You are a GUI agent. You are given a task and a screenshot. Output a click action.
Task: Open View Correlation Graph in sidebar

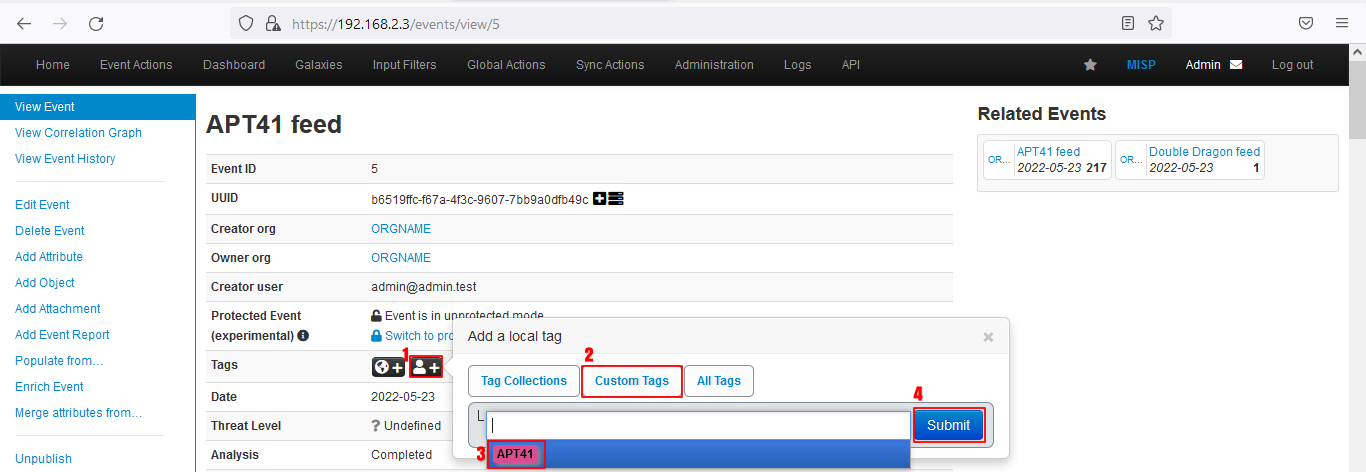78,133
